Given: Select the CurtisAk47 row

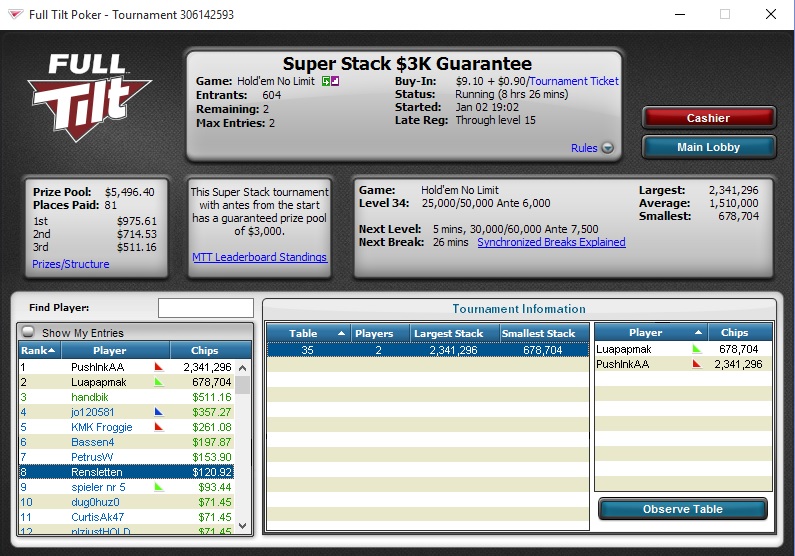Looking at the screenshot, I should [x=126, y=517].
